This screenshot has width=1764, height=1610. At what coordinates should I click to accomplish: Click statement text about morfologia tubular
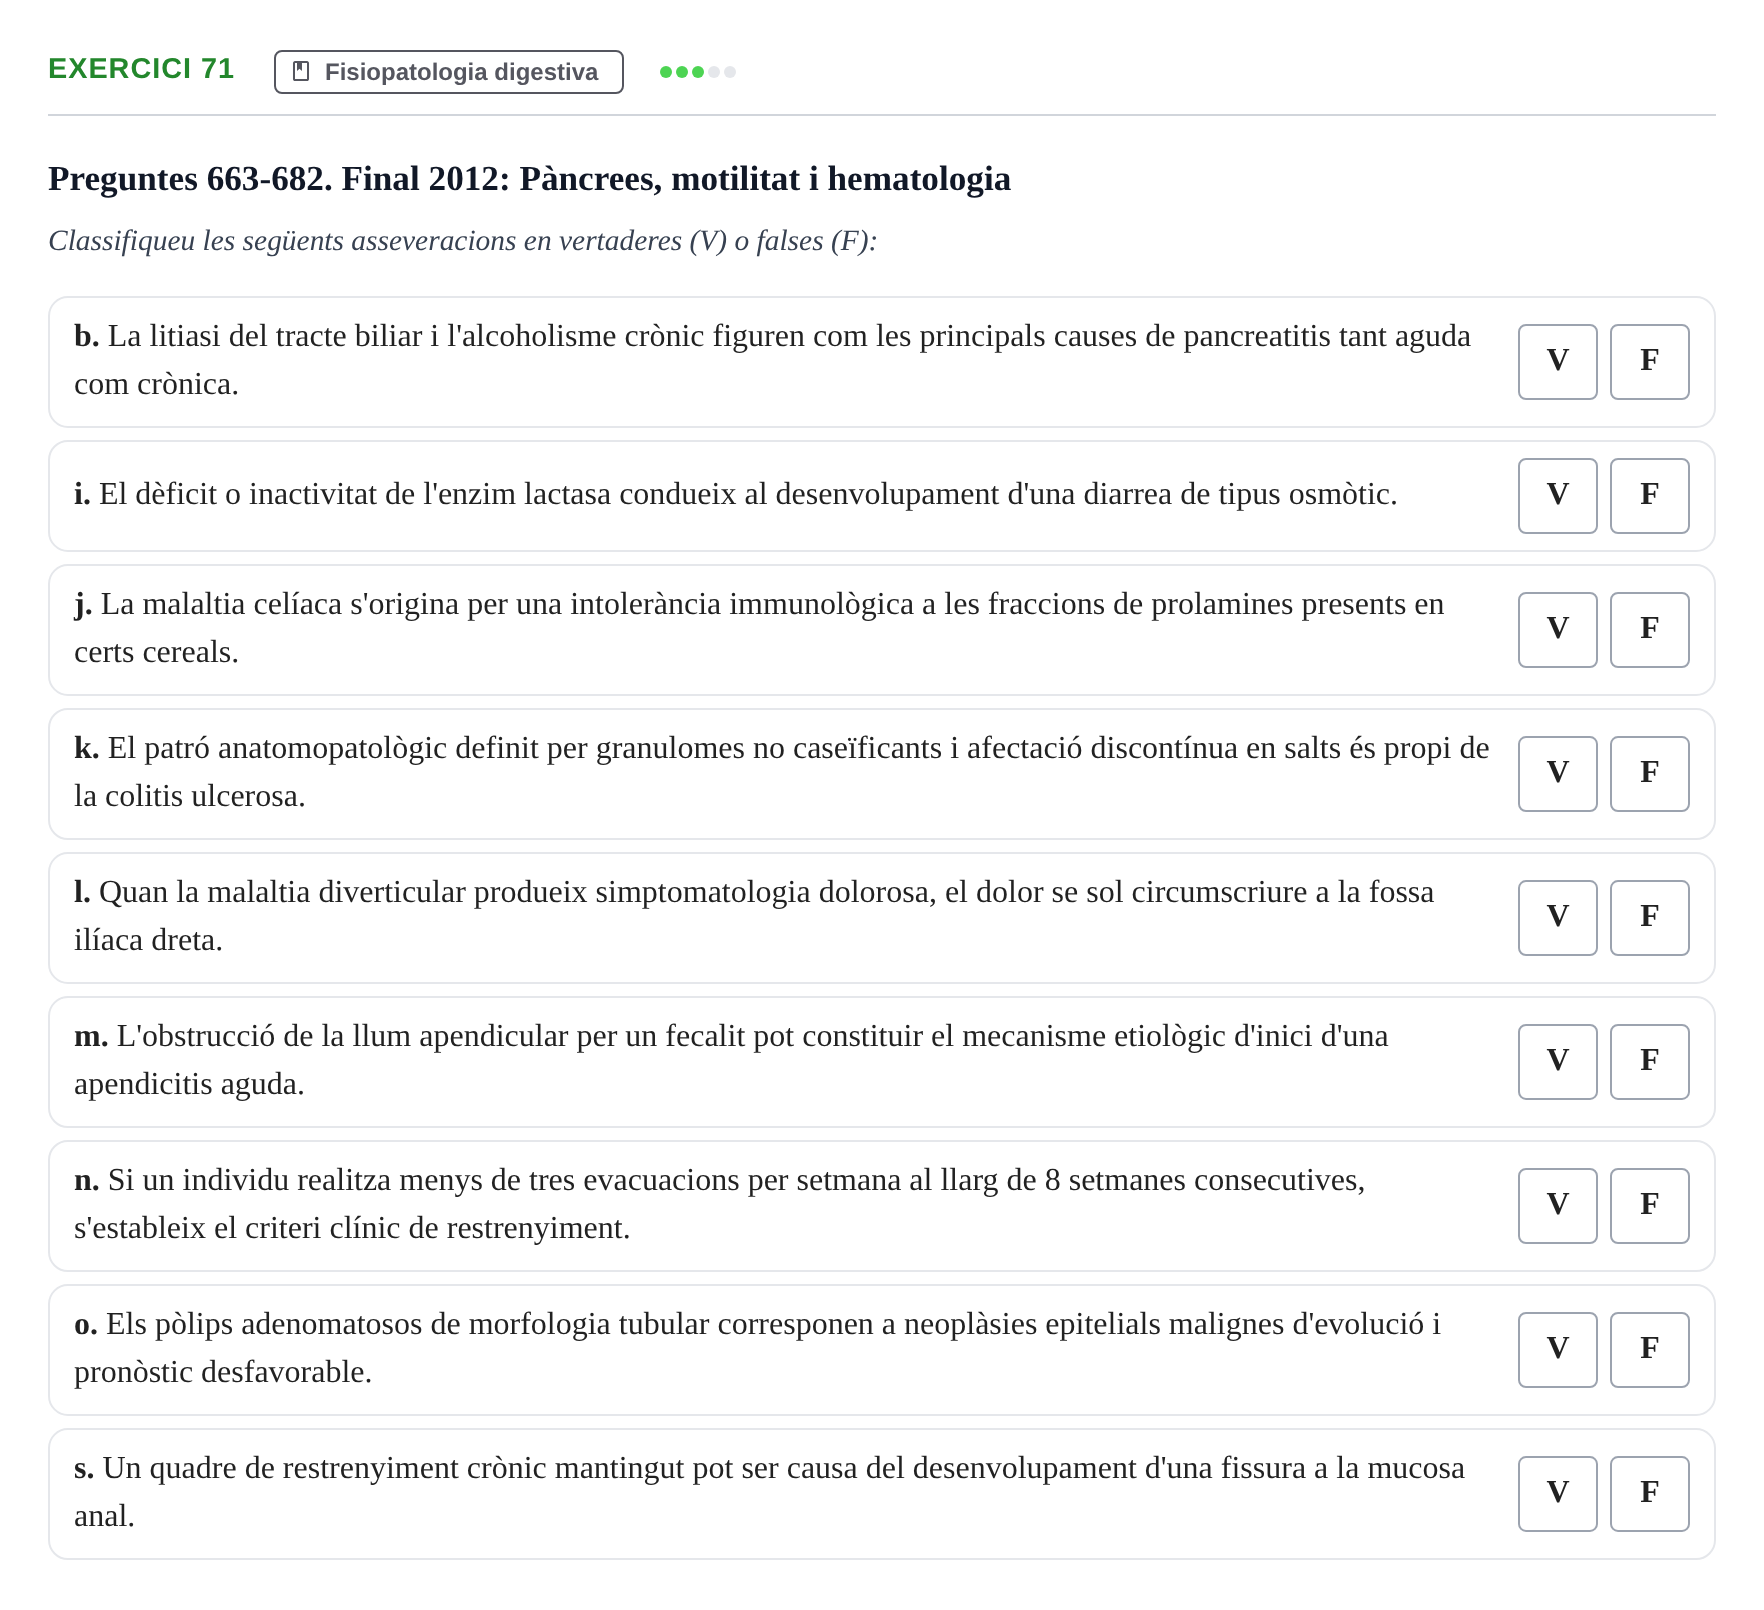[757, 1348]
